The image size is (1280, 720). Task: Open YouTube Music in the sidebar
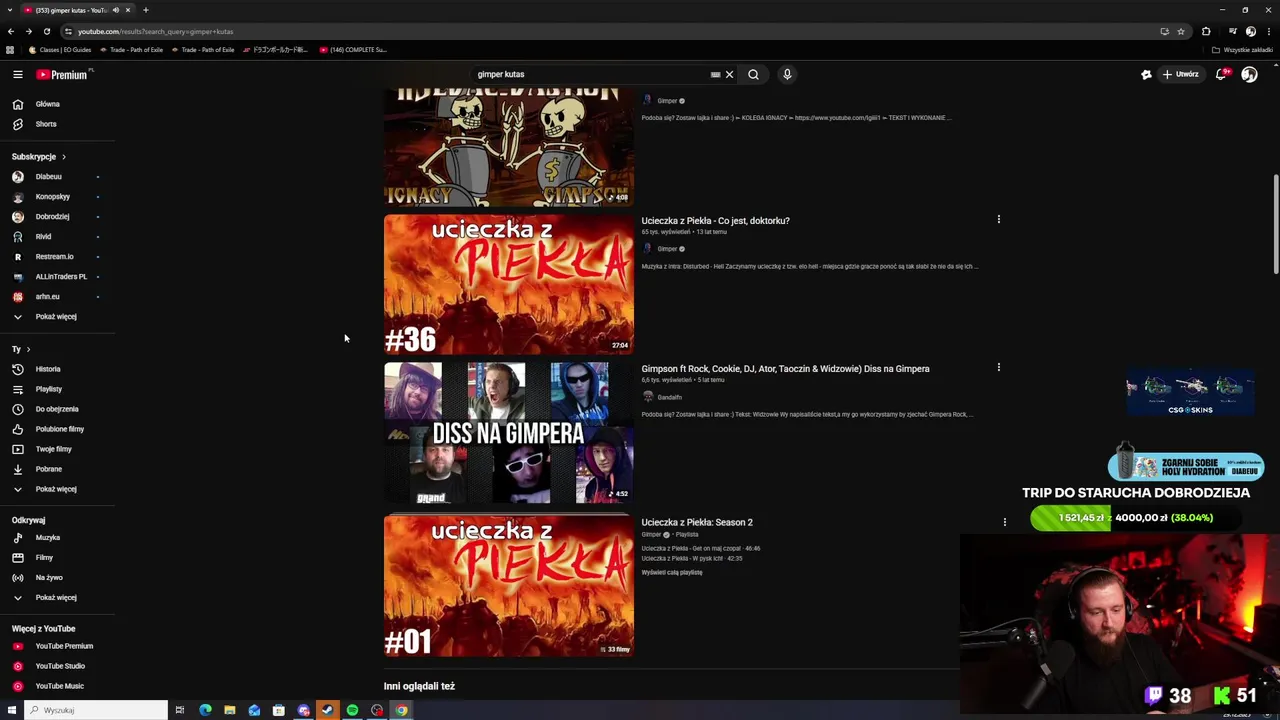(59, 686)
